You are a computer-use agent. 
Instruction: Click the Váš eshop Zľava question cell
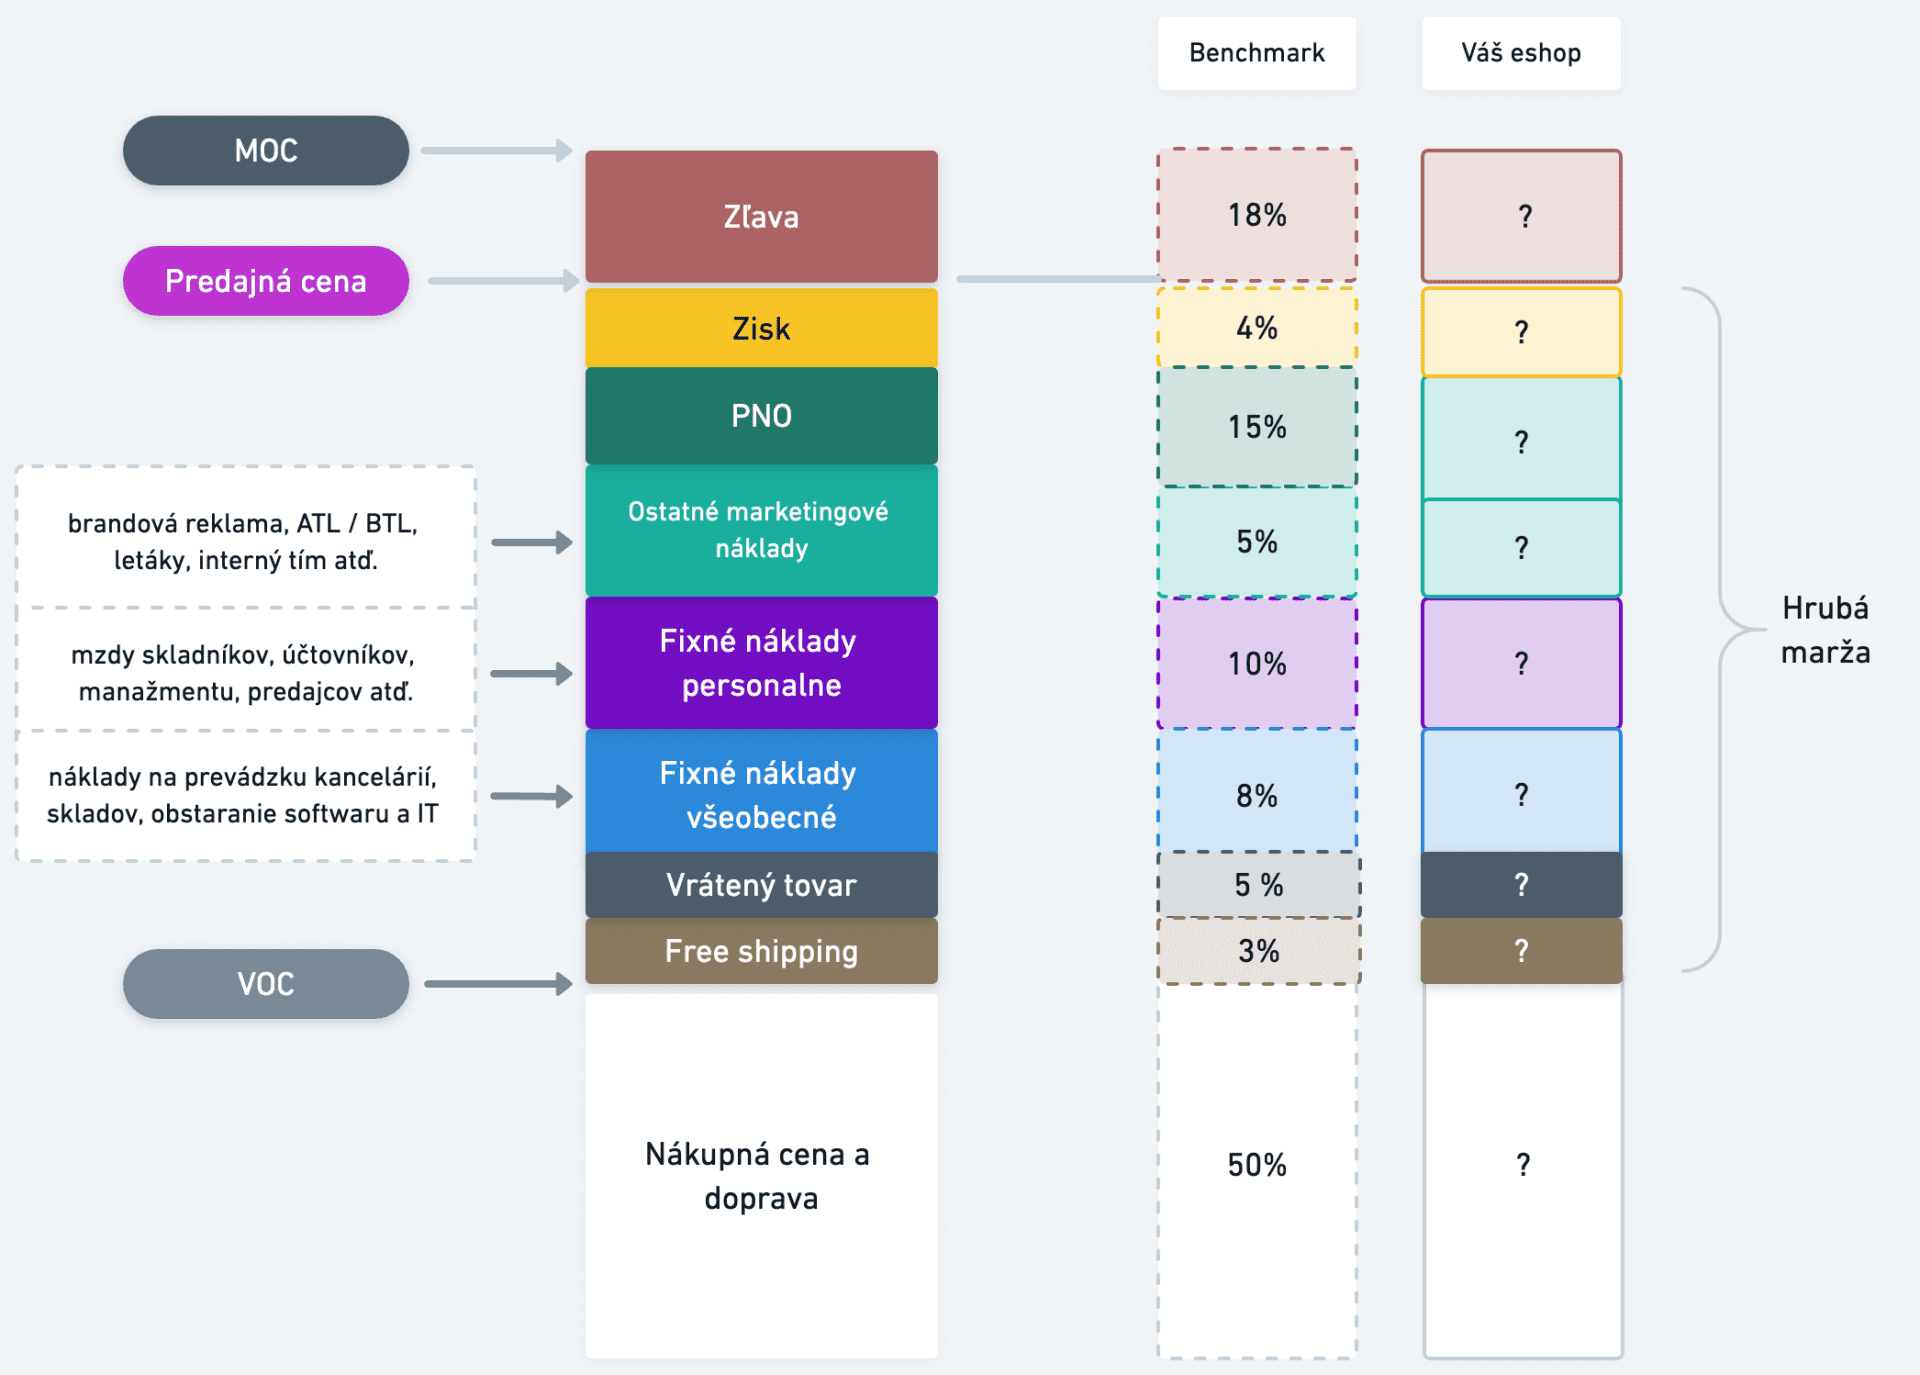click(1522, 216)
